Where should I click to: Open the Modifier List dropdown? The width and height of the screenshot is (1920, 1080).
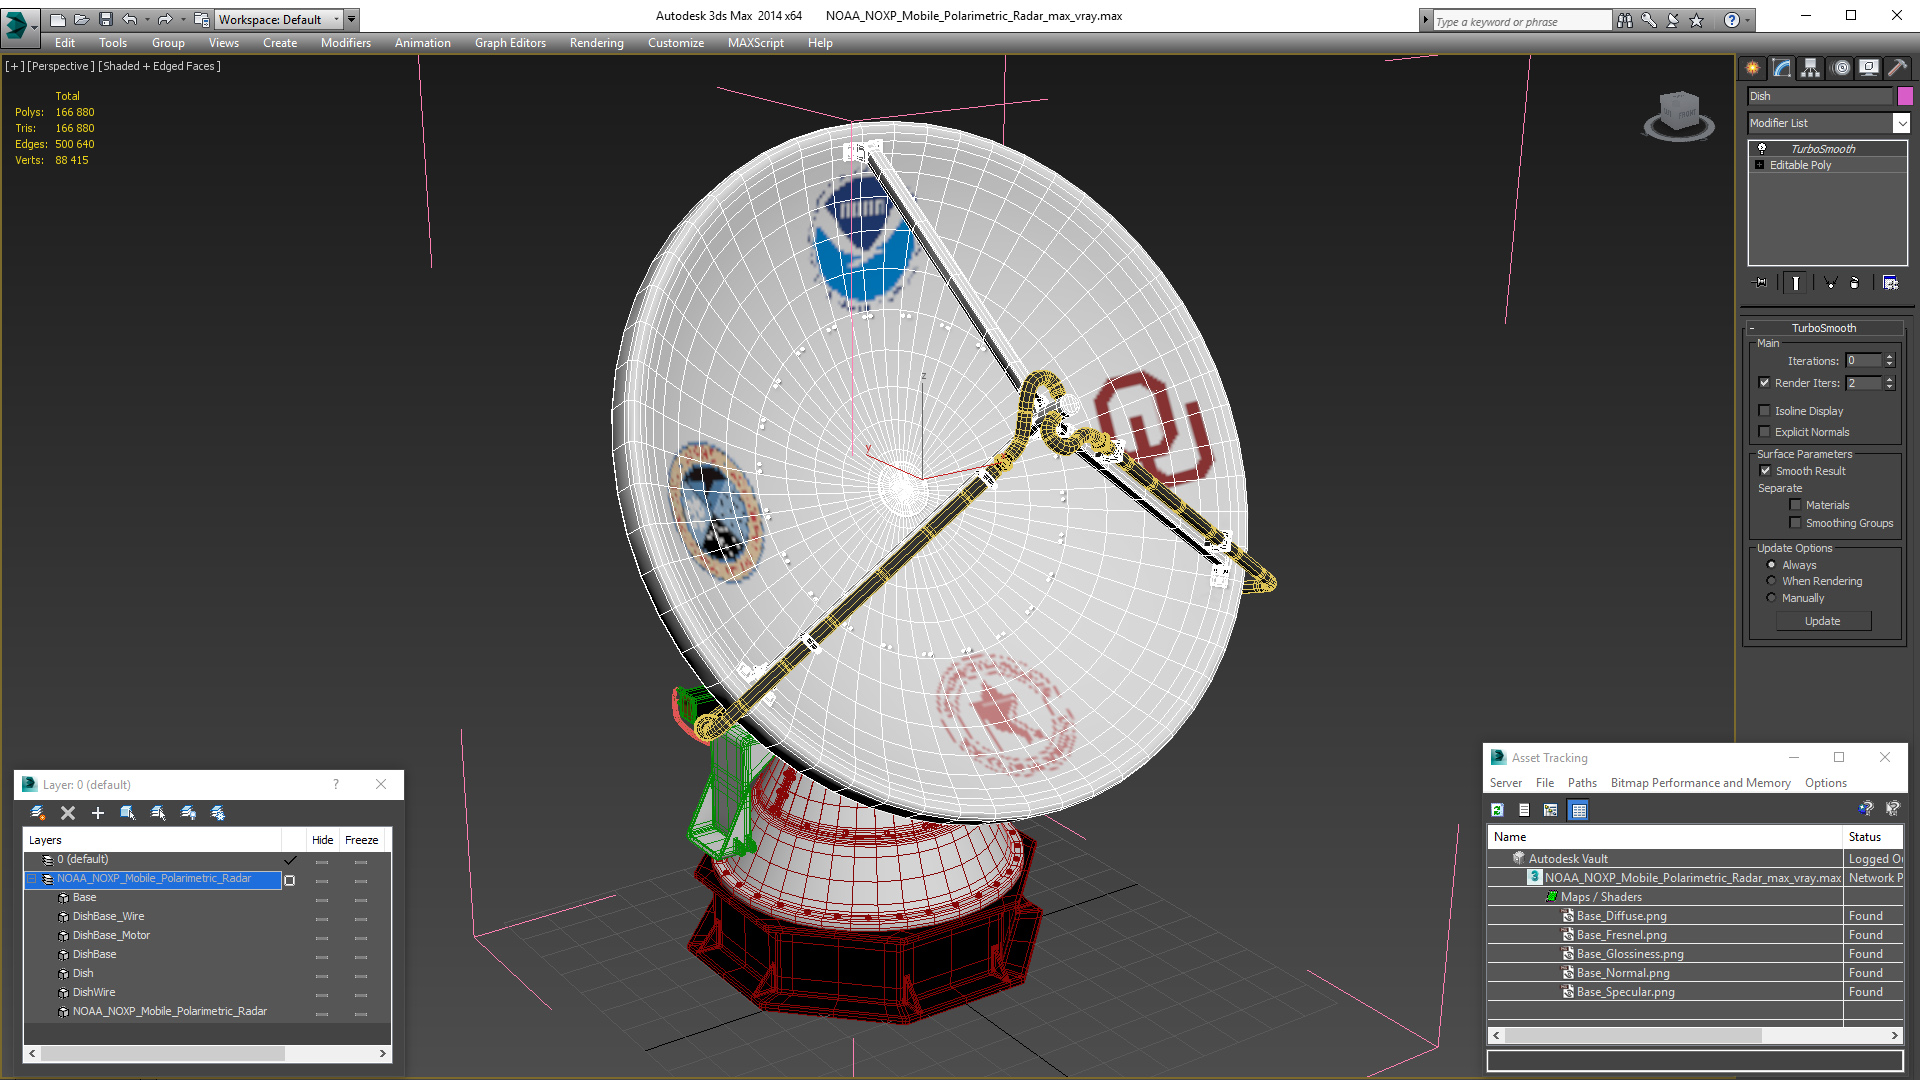point(1901,123)
